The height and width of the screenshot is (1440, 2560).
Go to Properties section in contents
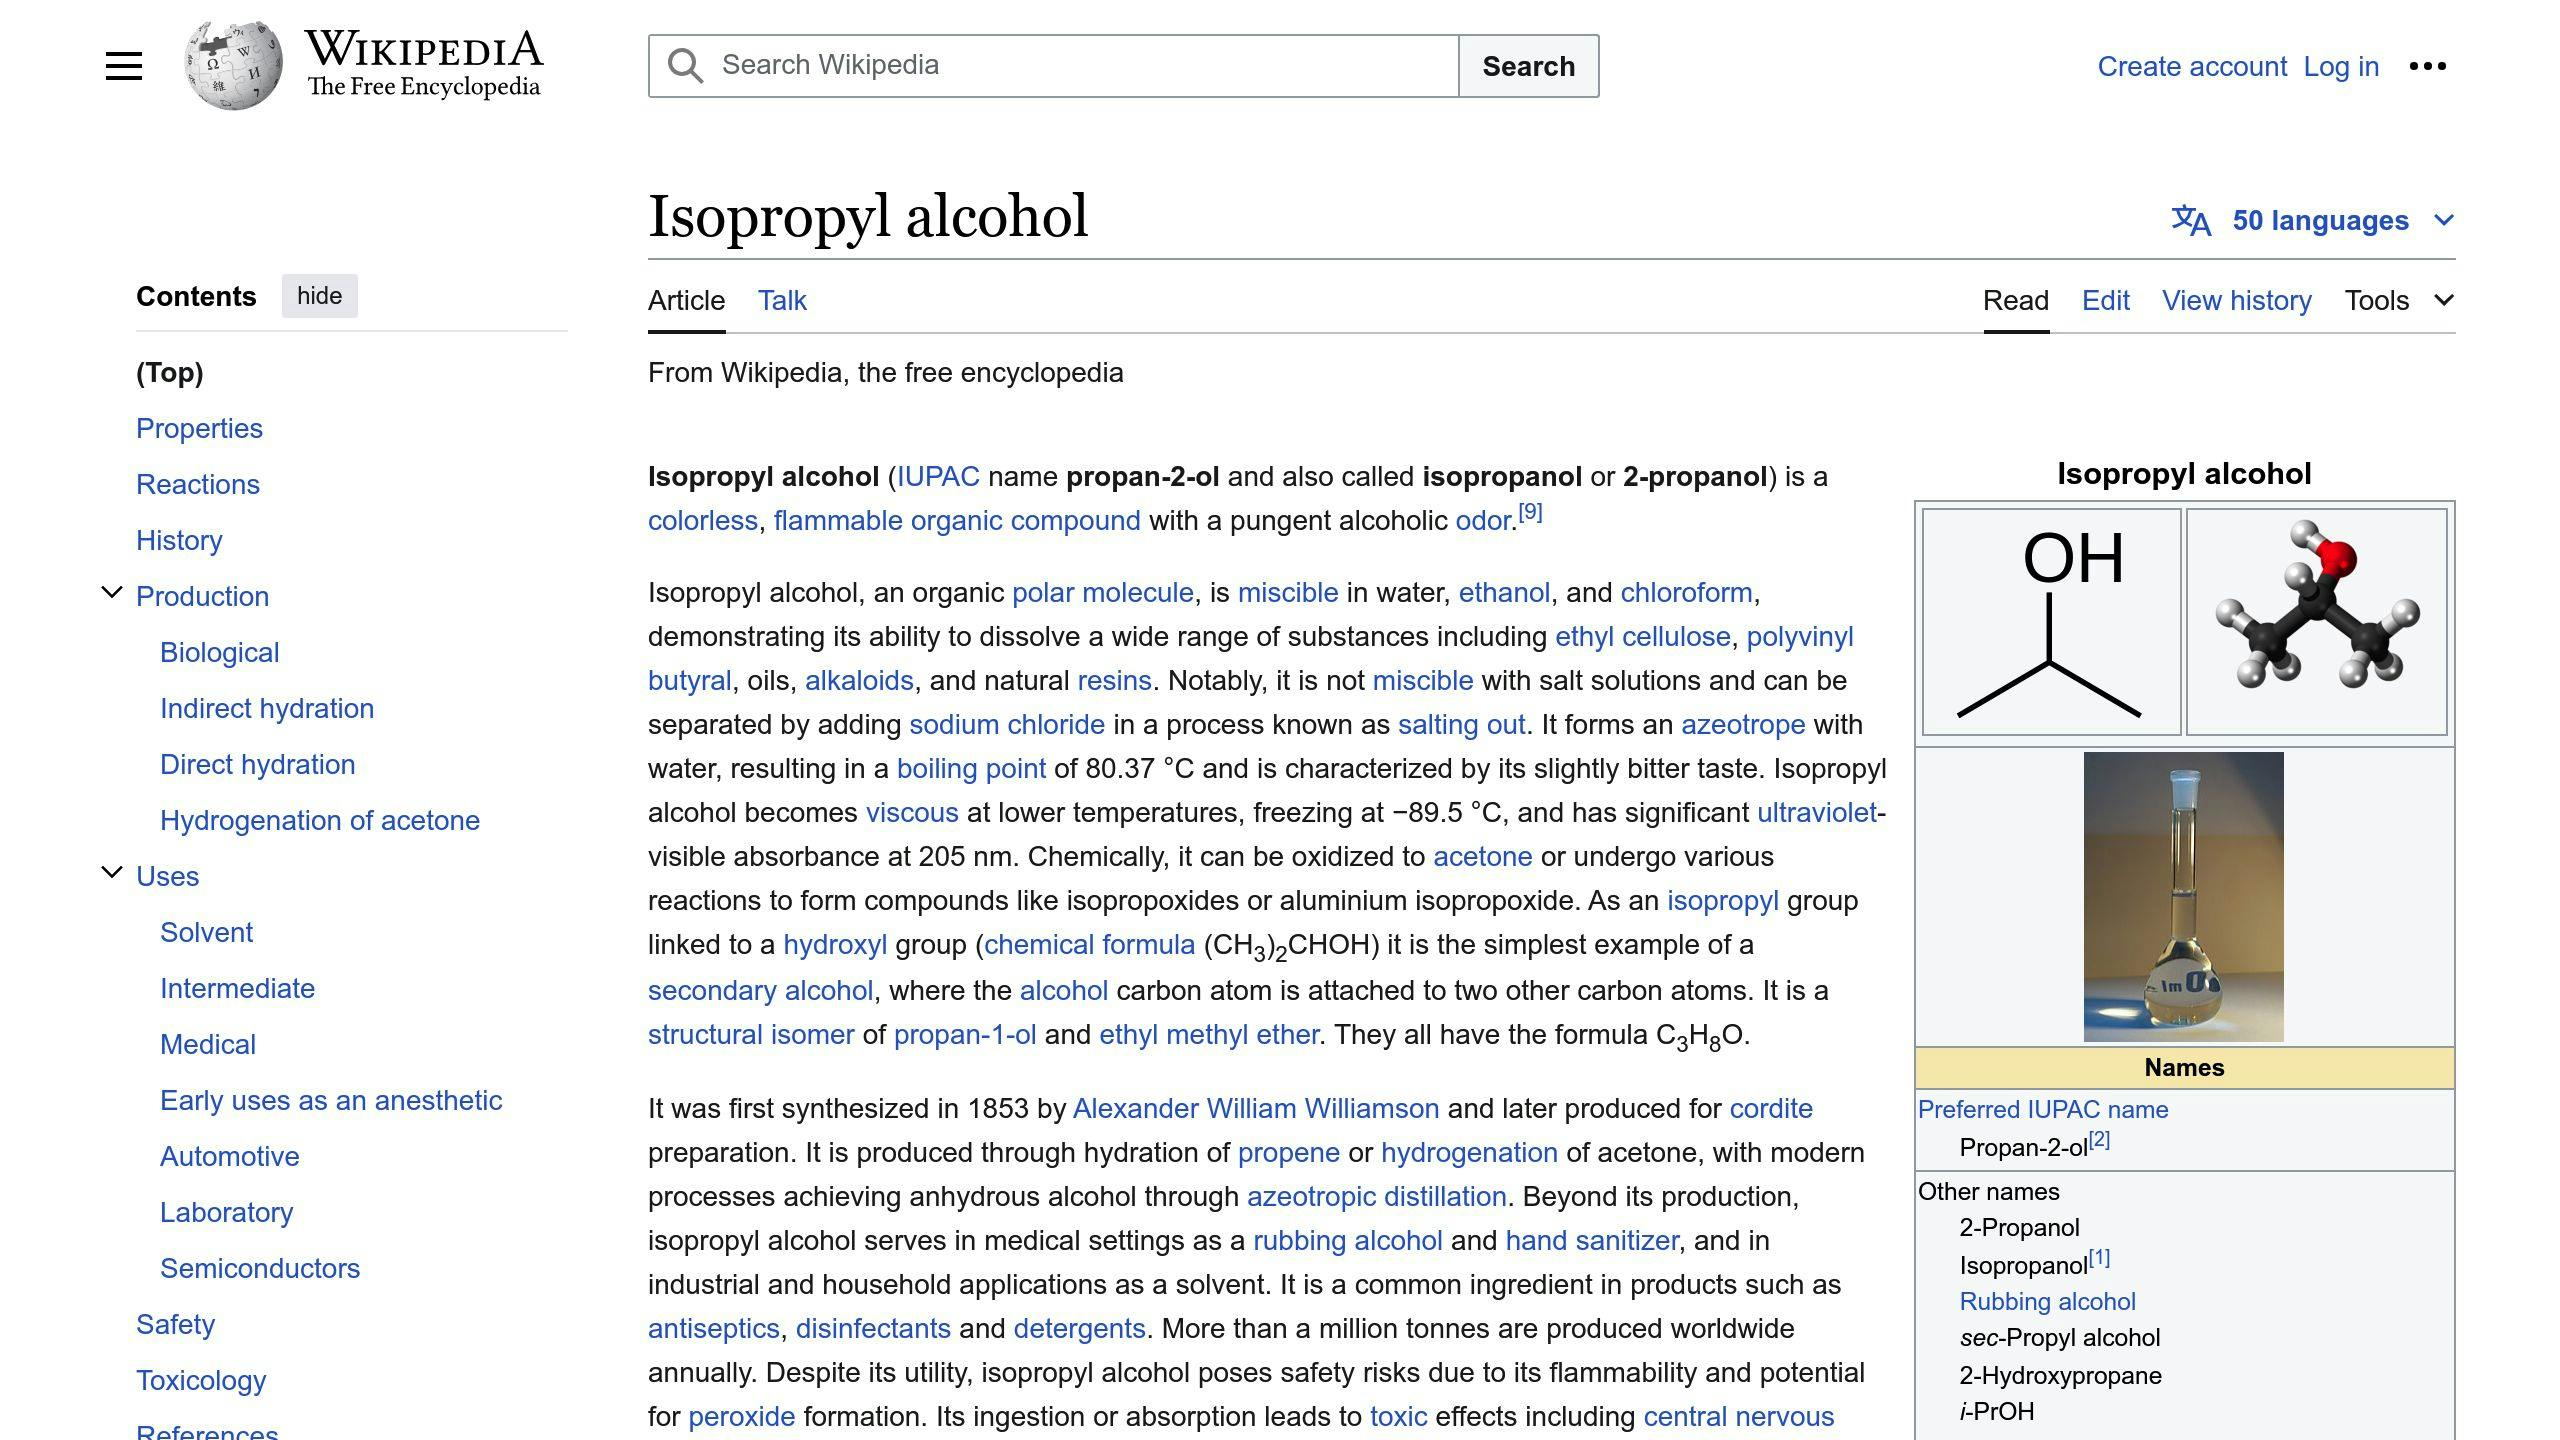tap(199, 428)
